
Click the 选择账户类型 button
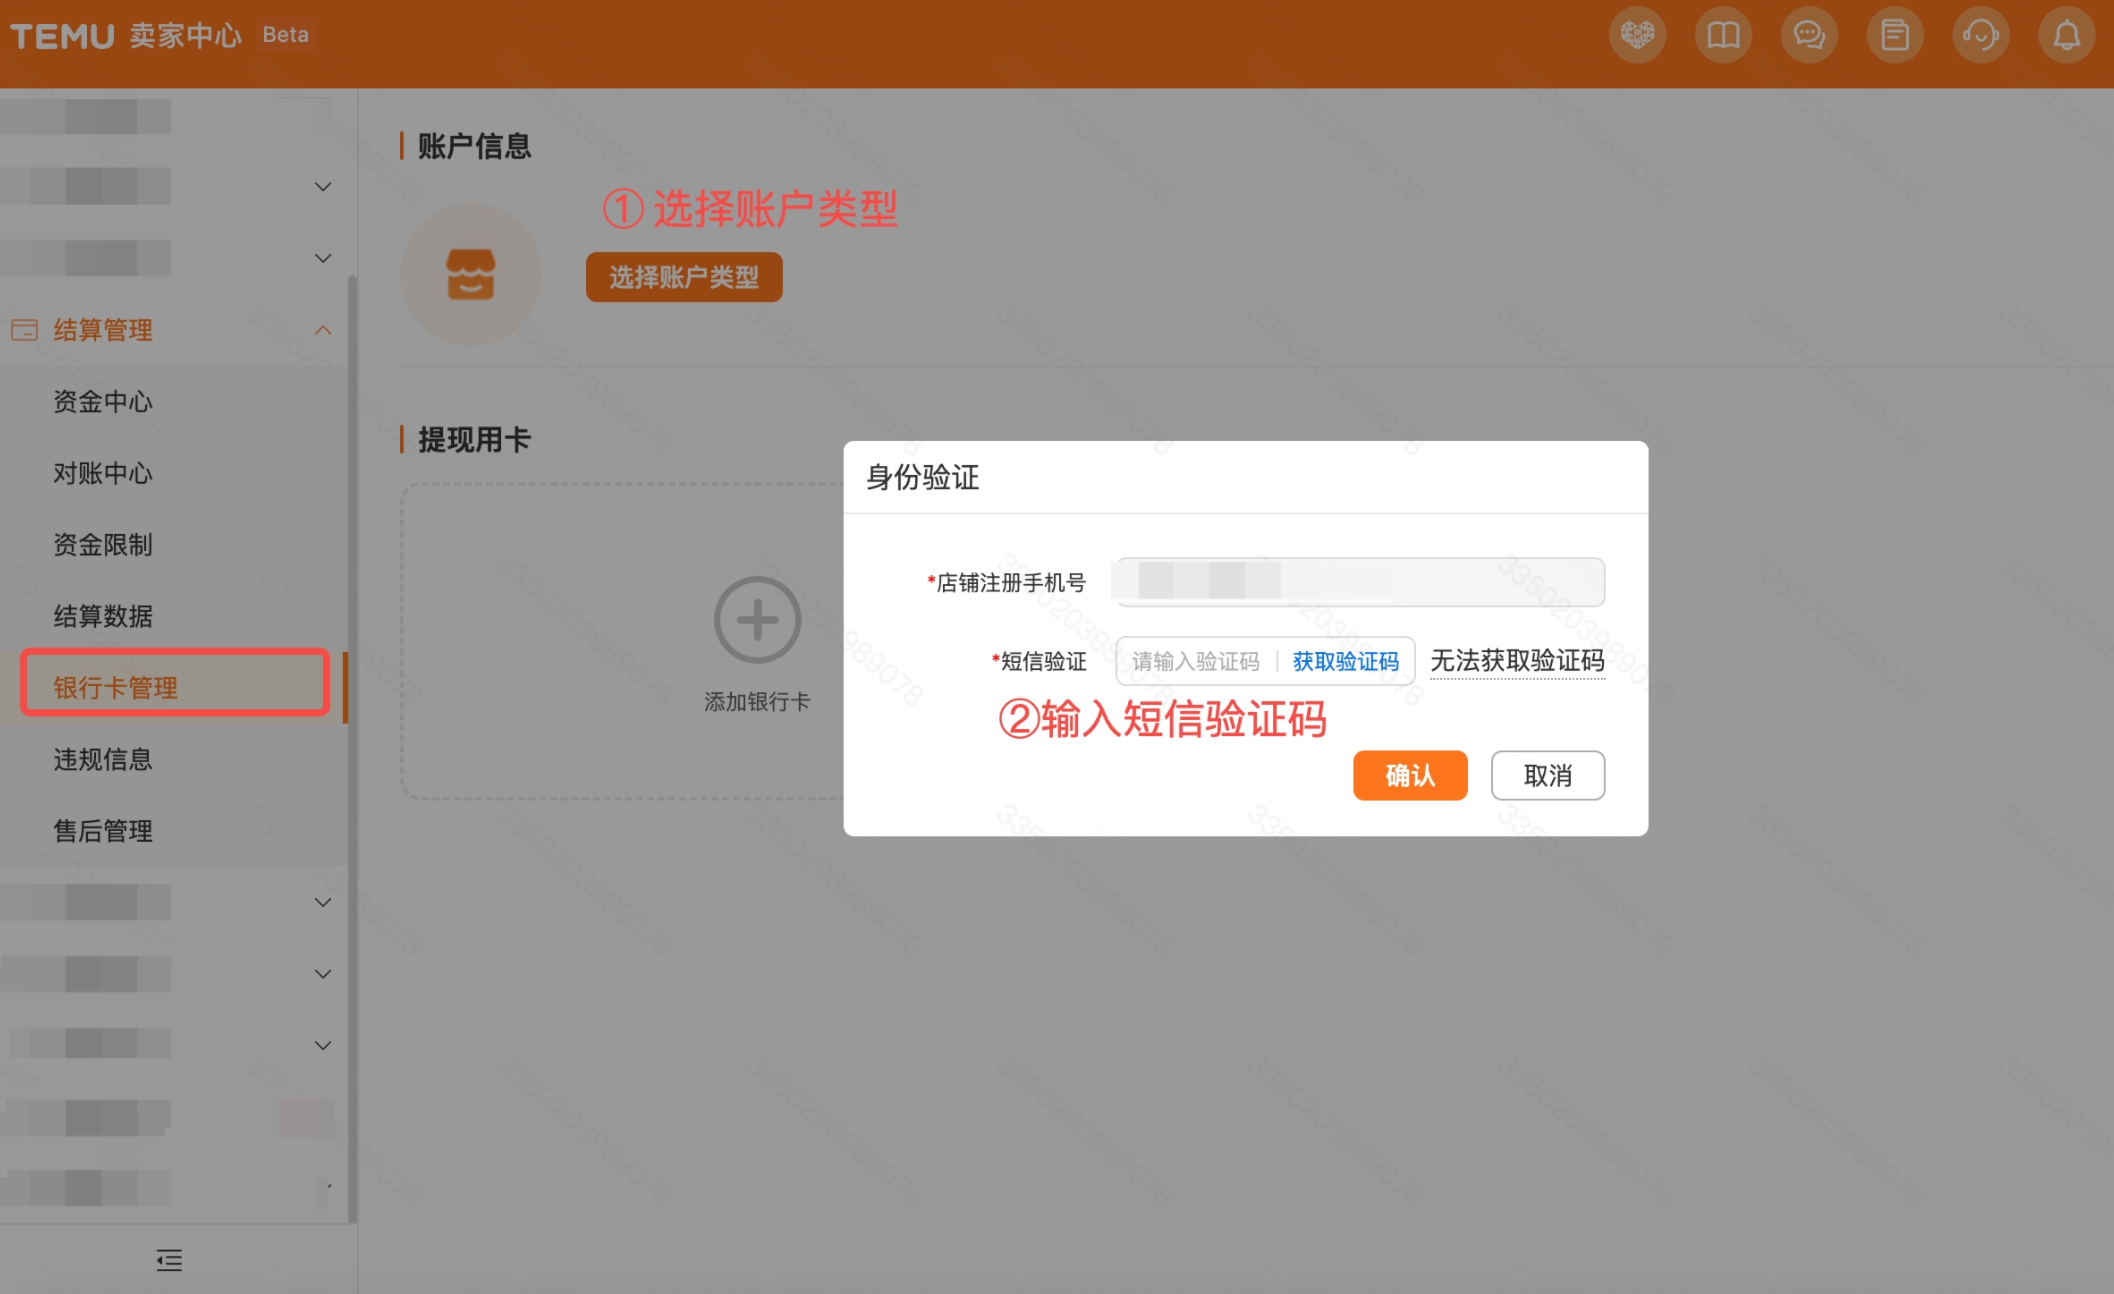tap(683, 277)
